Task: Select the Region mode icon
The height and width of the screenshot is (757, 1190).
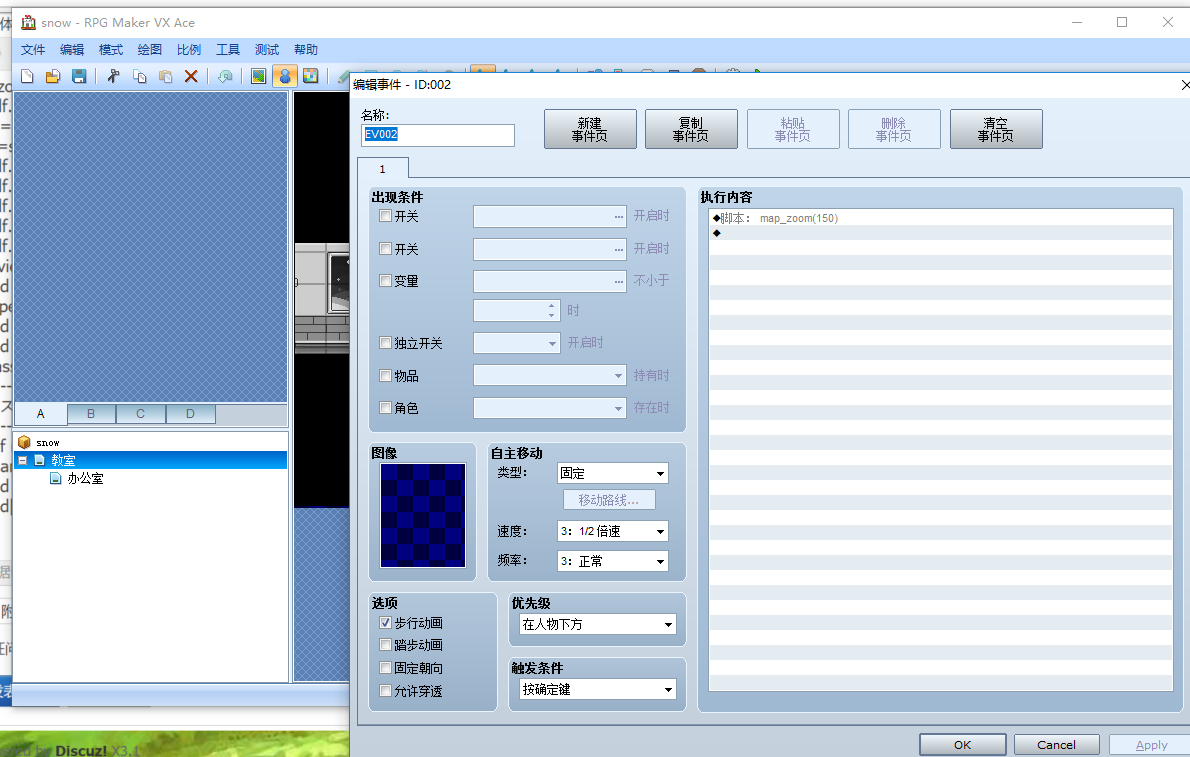Action: pos(310,76)
